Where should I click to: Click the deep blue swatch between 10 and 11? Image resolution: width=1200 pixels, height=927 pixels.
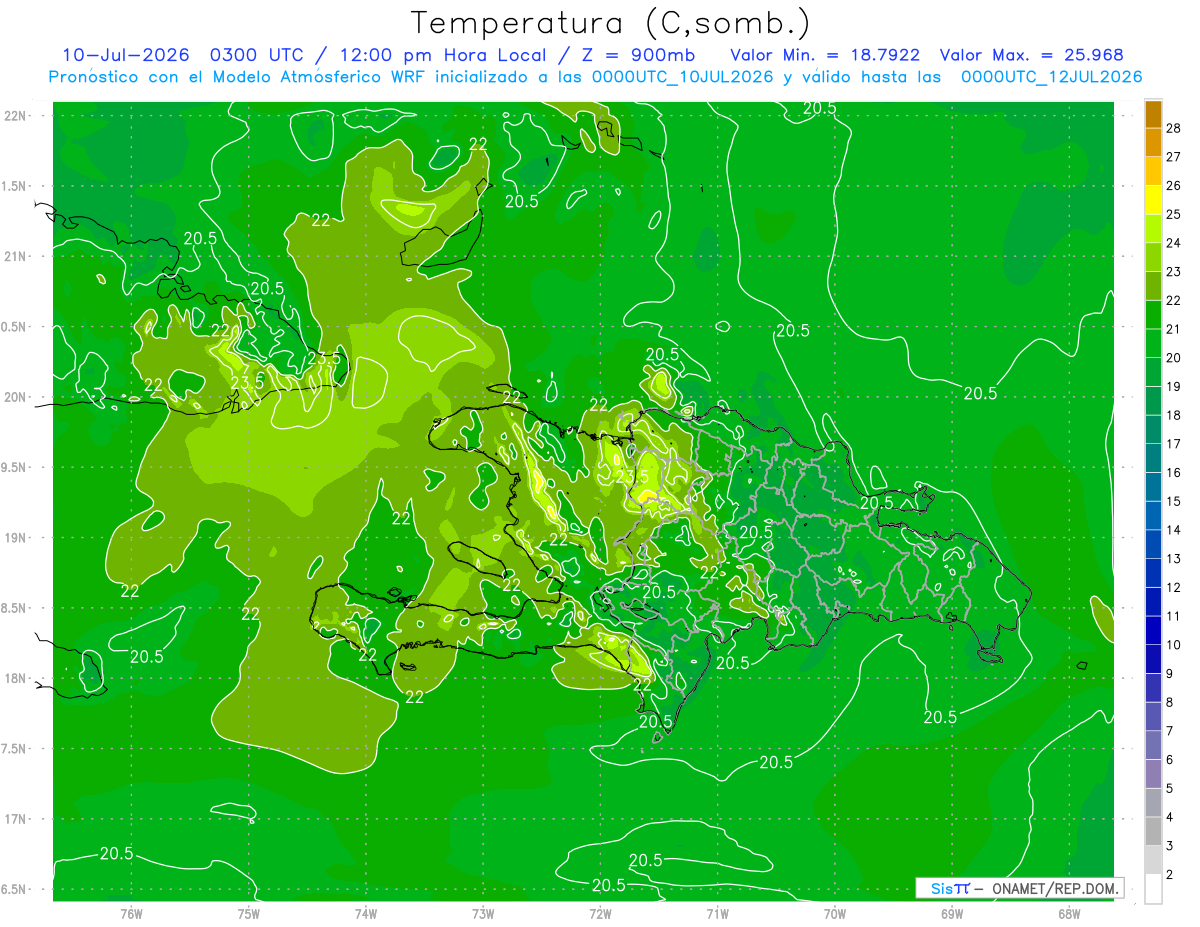(1153, 631)
